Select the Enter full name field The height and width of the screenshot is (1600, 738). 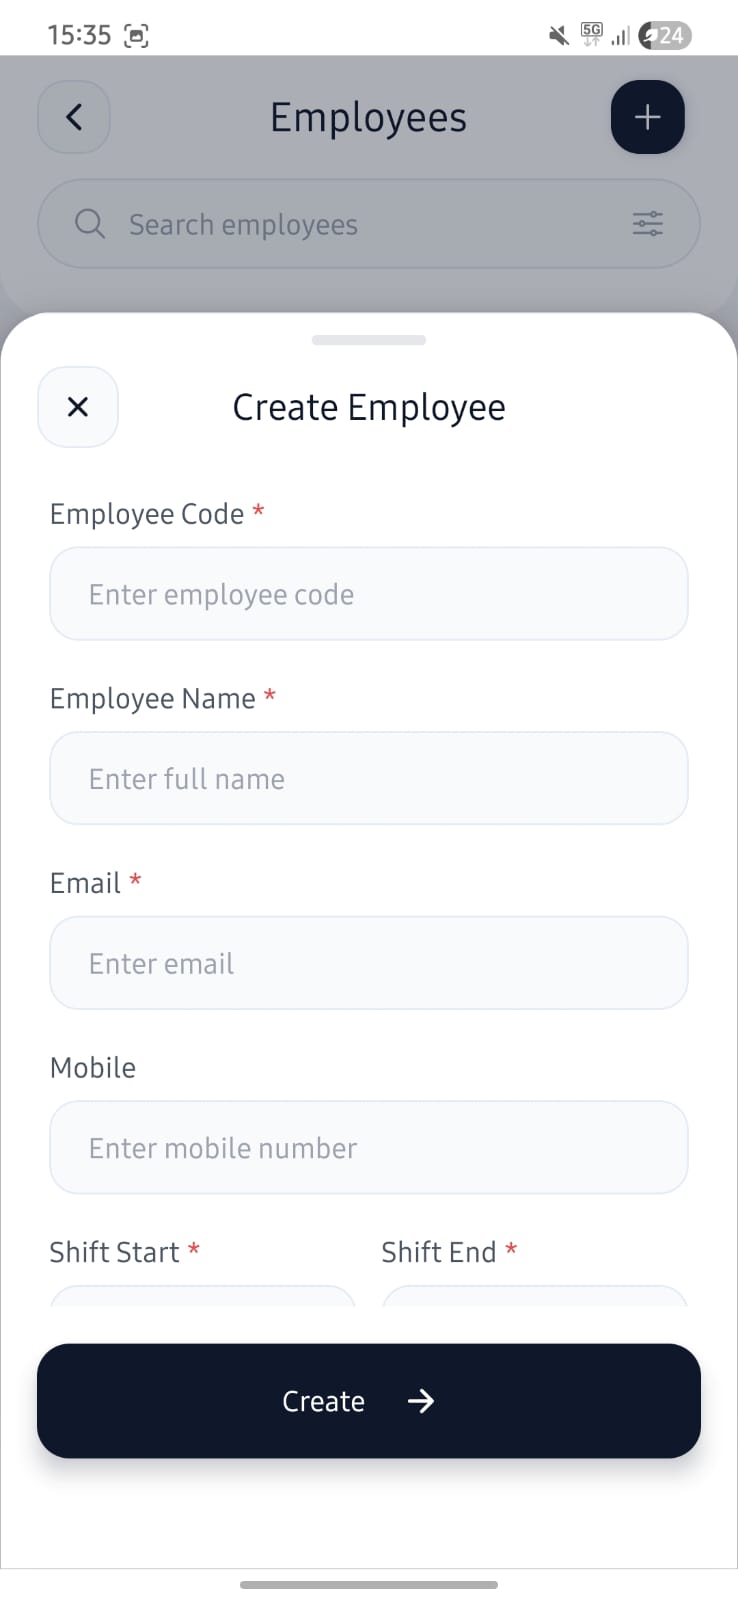(368, 778)
